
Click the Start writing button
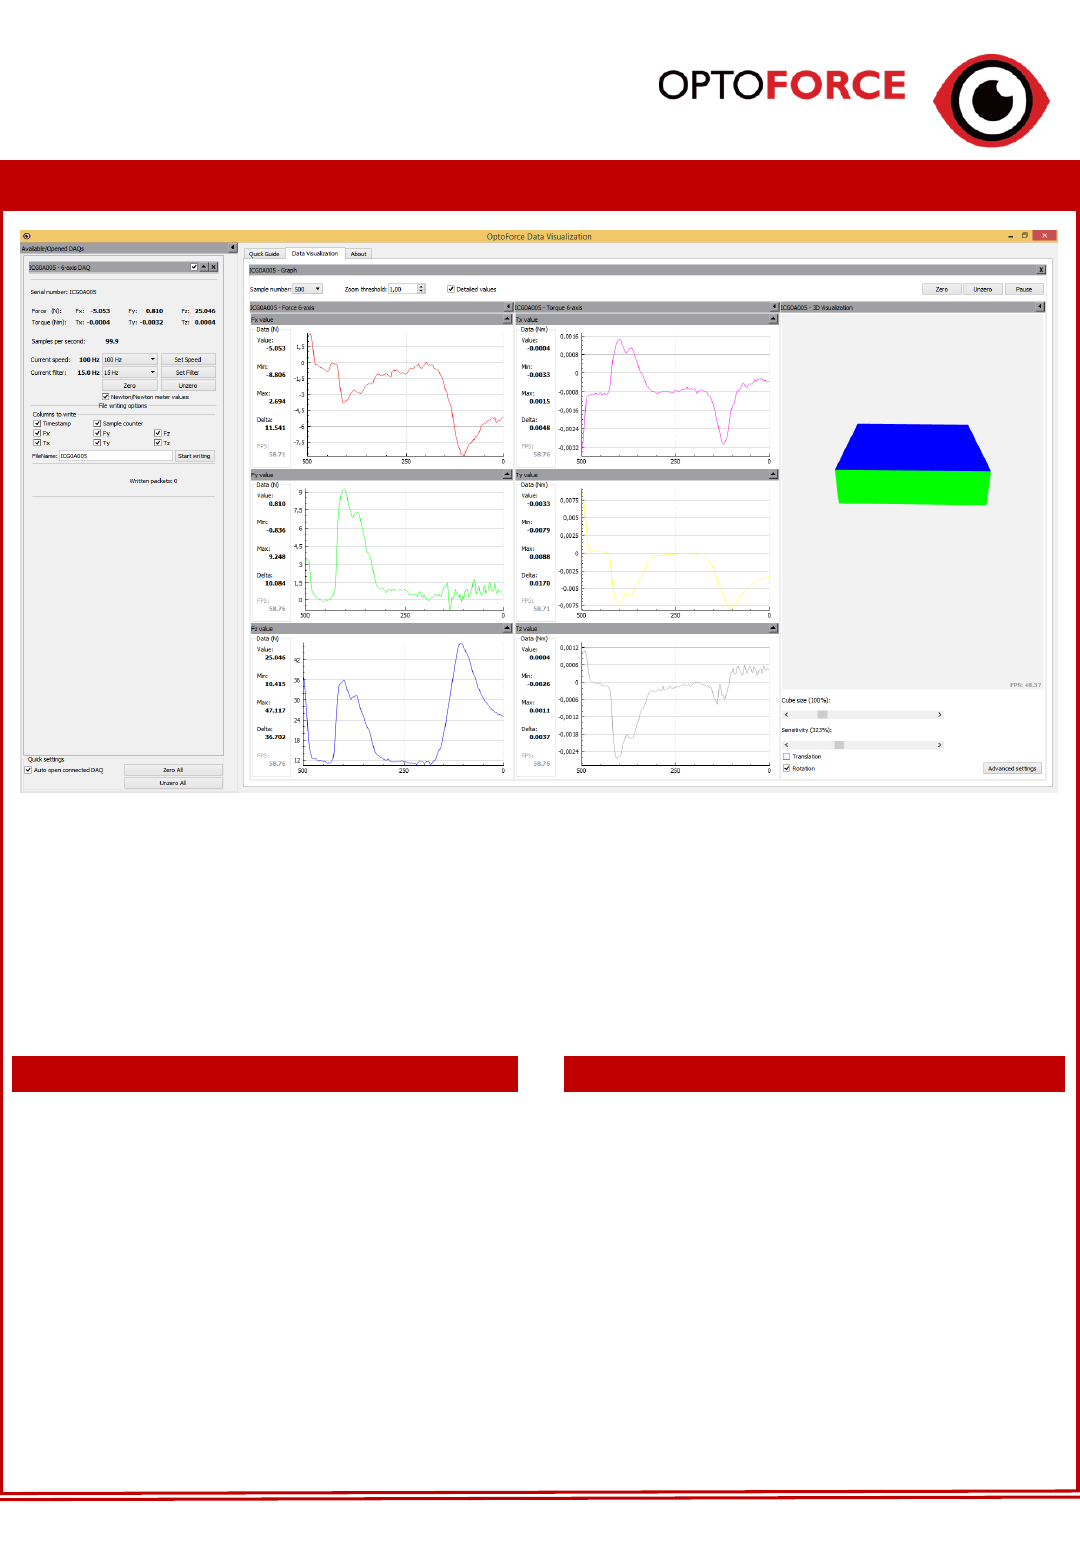click(194, 456)
